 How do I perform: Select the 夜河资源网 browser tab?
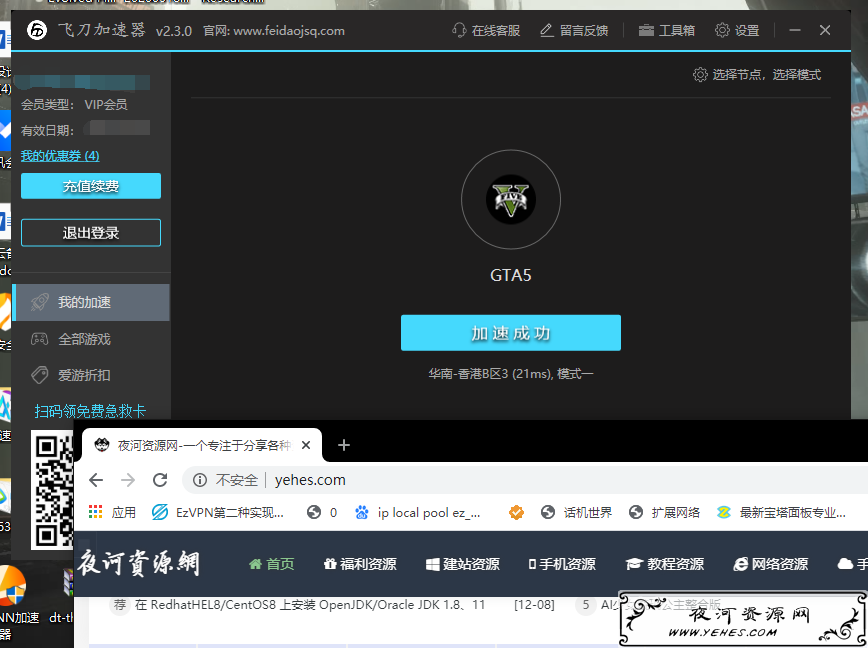click(202, 445)
